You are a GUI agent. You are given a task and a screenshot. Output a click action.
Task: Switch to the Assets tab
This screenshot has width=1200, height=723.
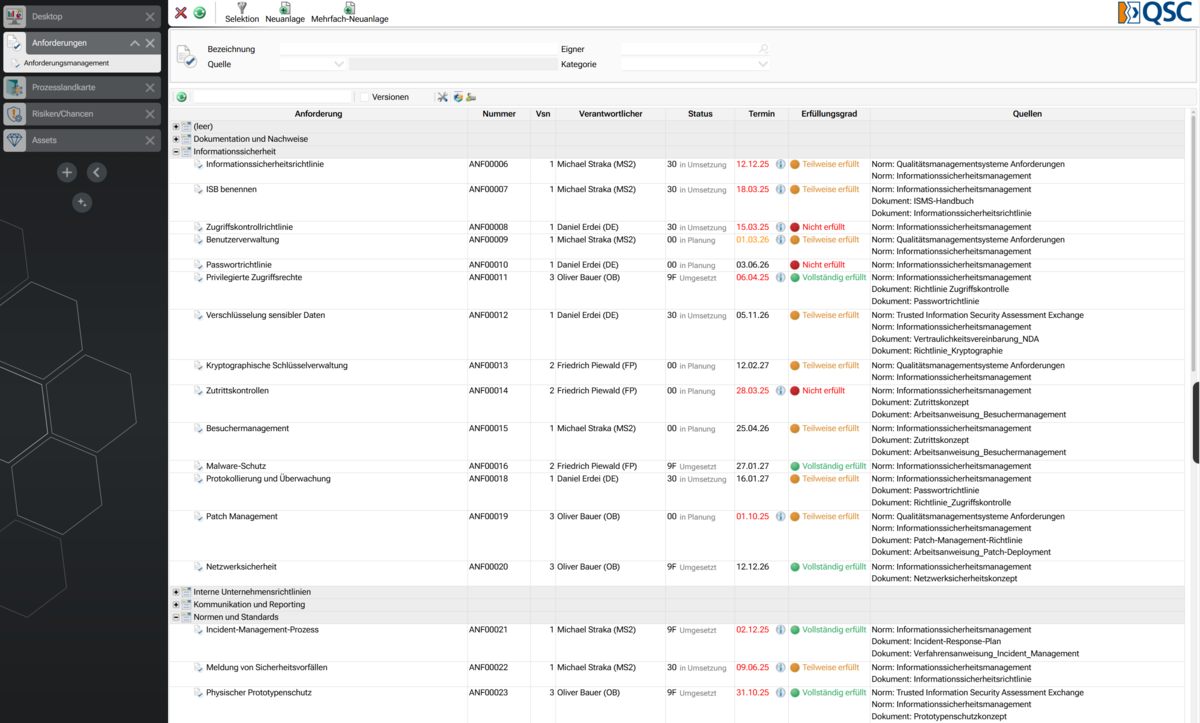pos(81,141)
